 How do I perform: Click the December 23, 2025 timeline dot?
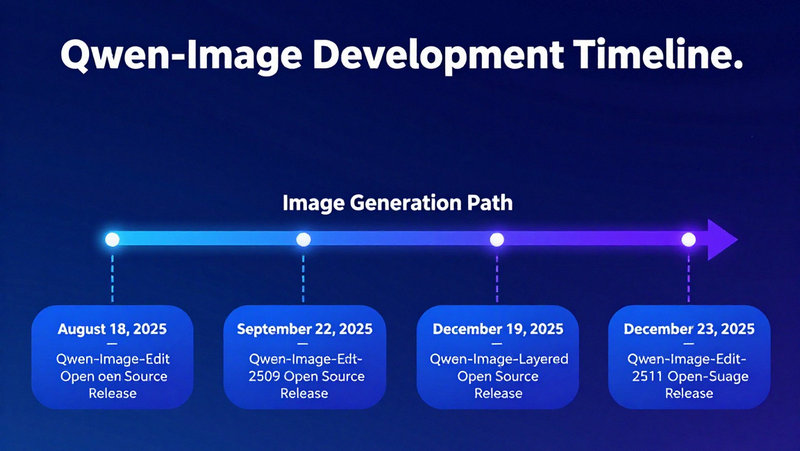[689, 239]
